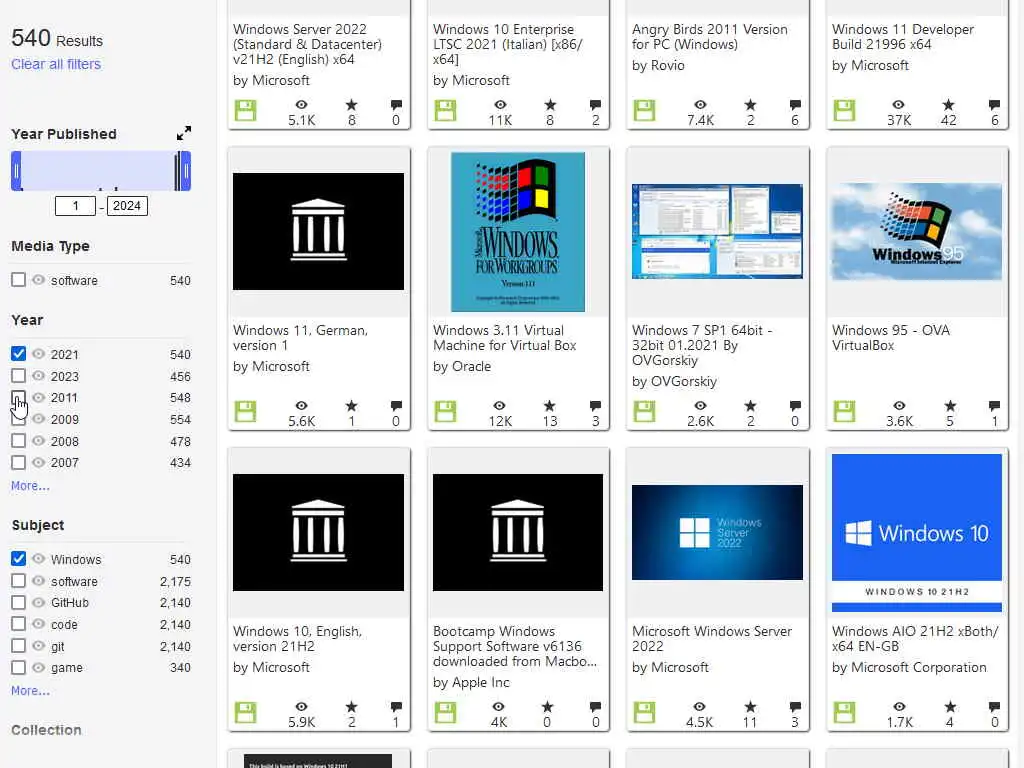This screenshot has width=1024, height=768.
Task: Click software icon on Windows 10 Enterprise LTSC card
Action: click(445, 111)
